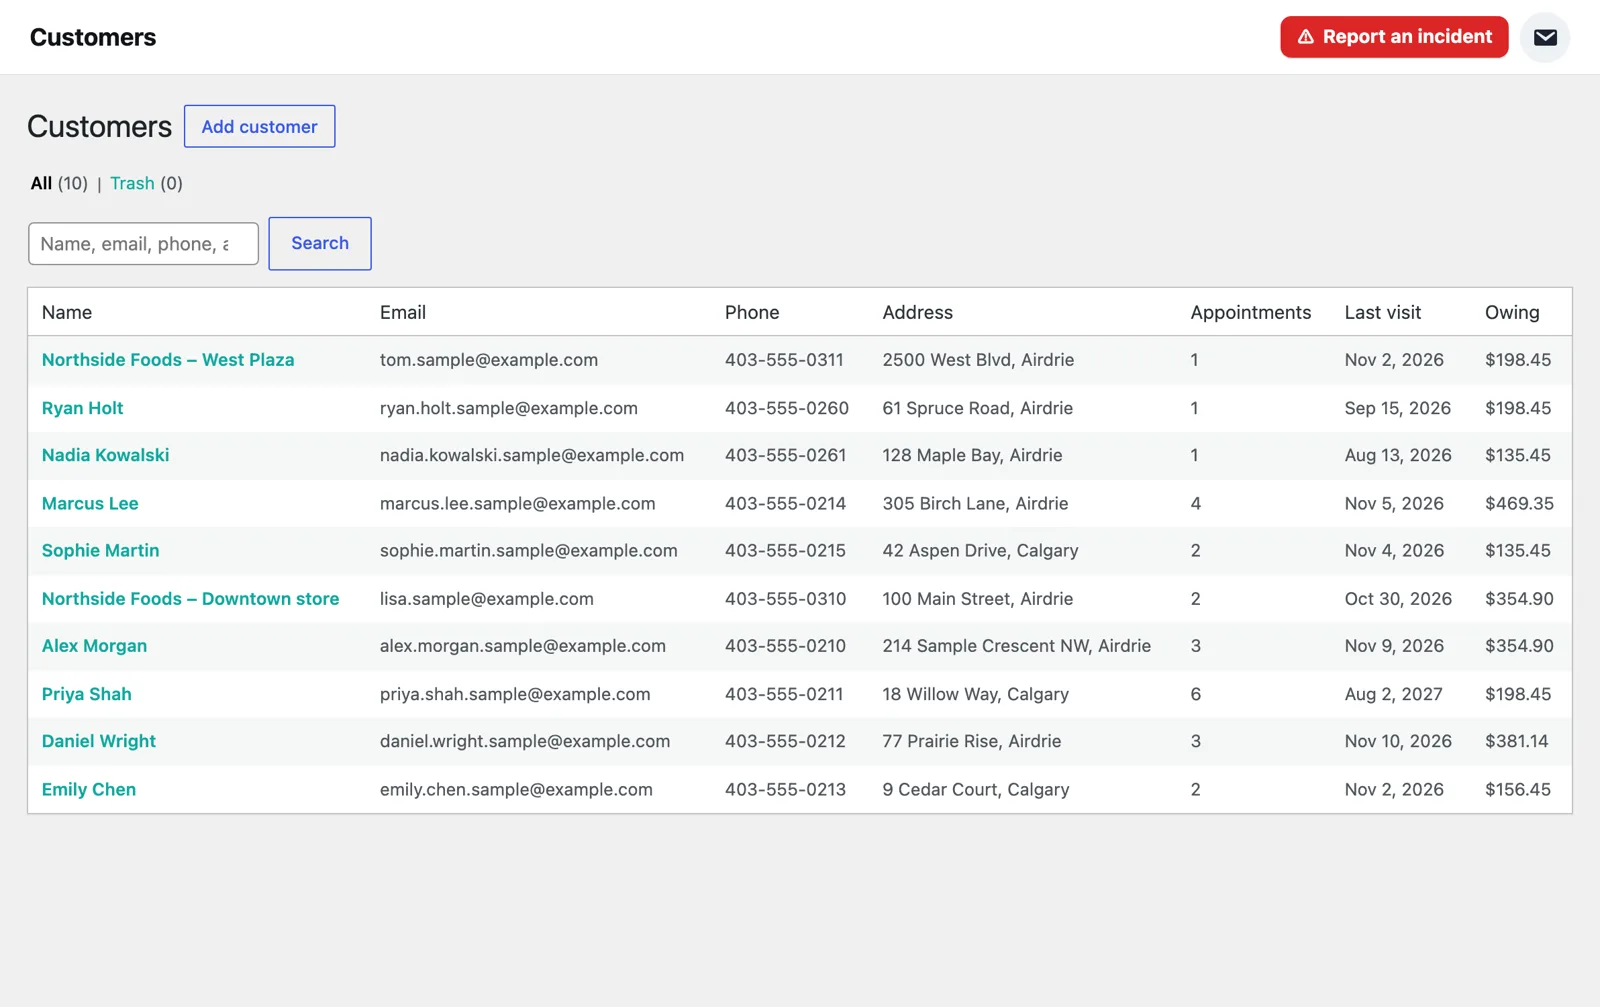
Task: Open Daniel Wright customer record
Action: [98, 741]
